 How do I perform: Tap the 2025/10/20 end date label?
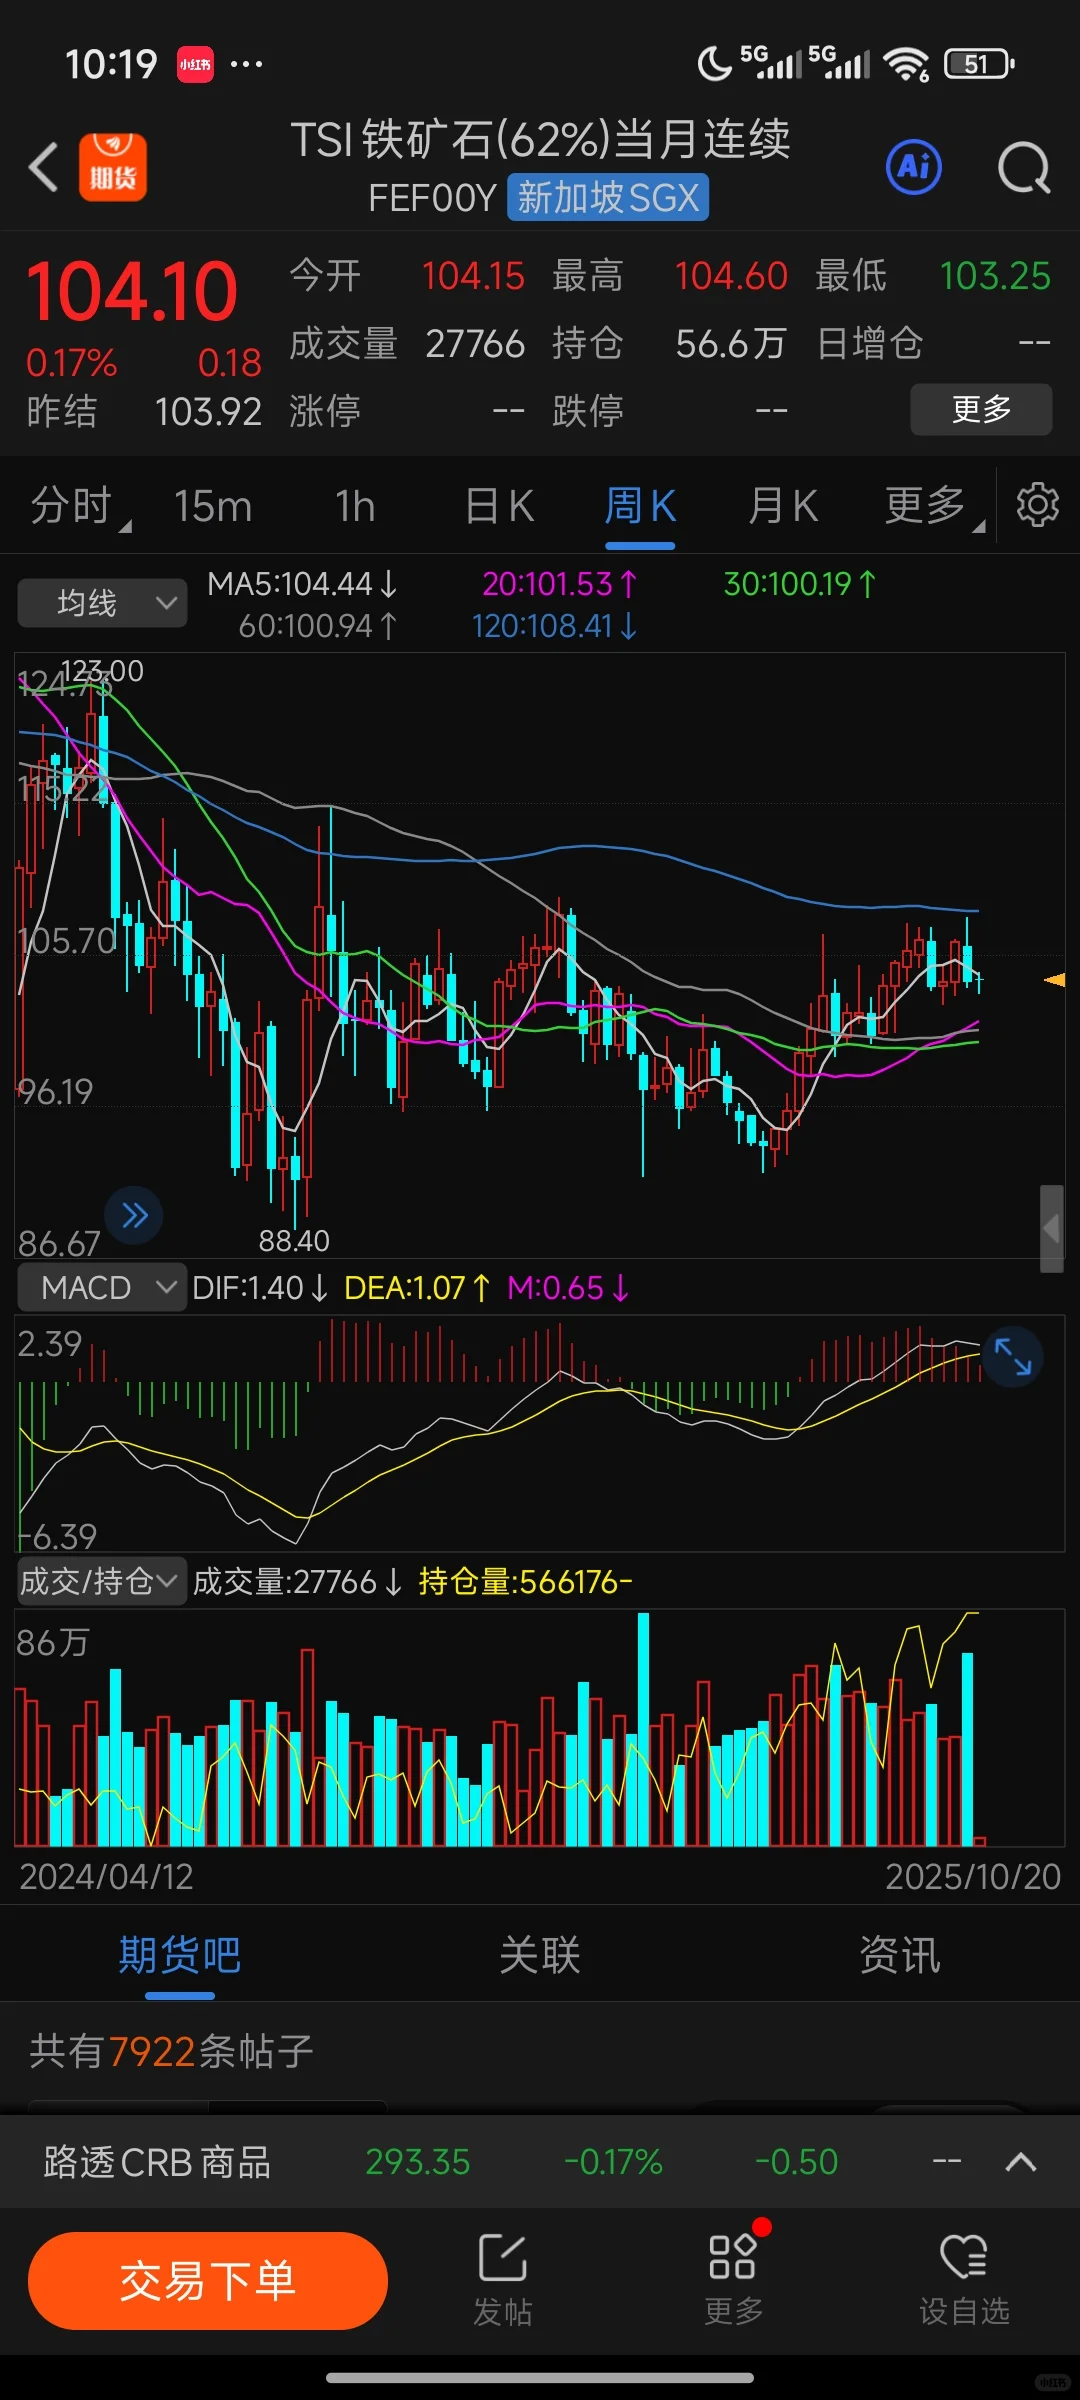[x=973, y=1877]
